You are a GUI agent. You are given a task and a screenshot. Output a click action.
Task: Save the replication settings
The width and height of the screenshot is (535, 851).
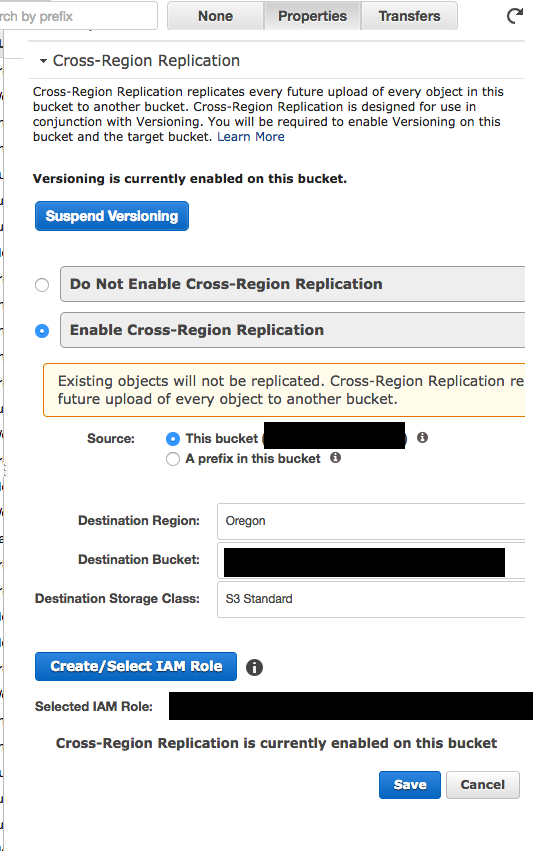(410, 785)
